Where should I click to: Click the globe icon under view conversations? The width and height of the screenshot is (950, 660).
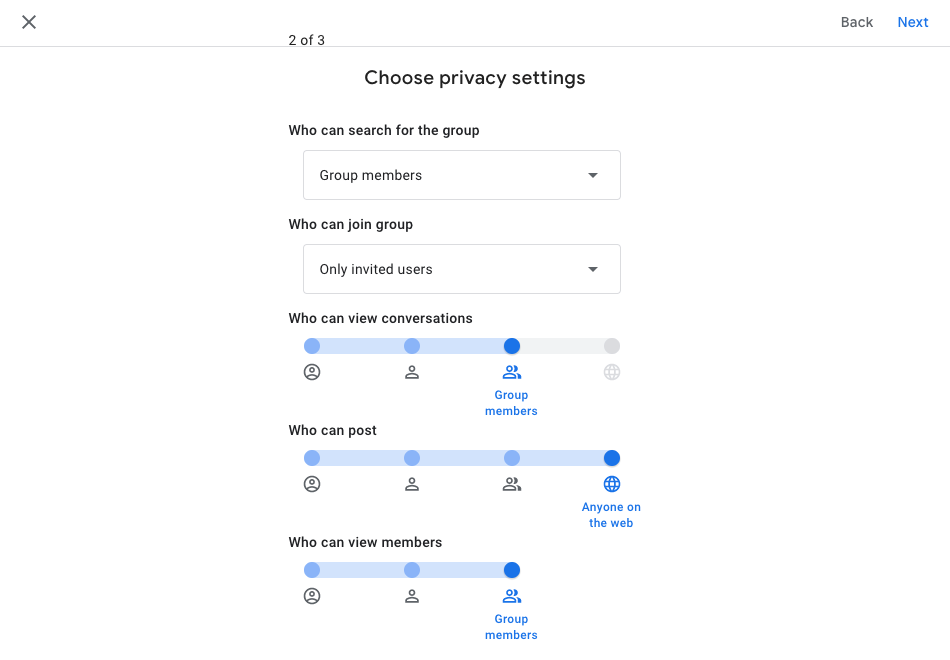[x=612, y=372]
